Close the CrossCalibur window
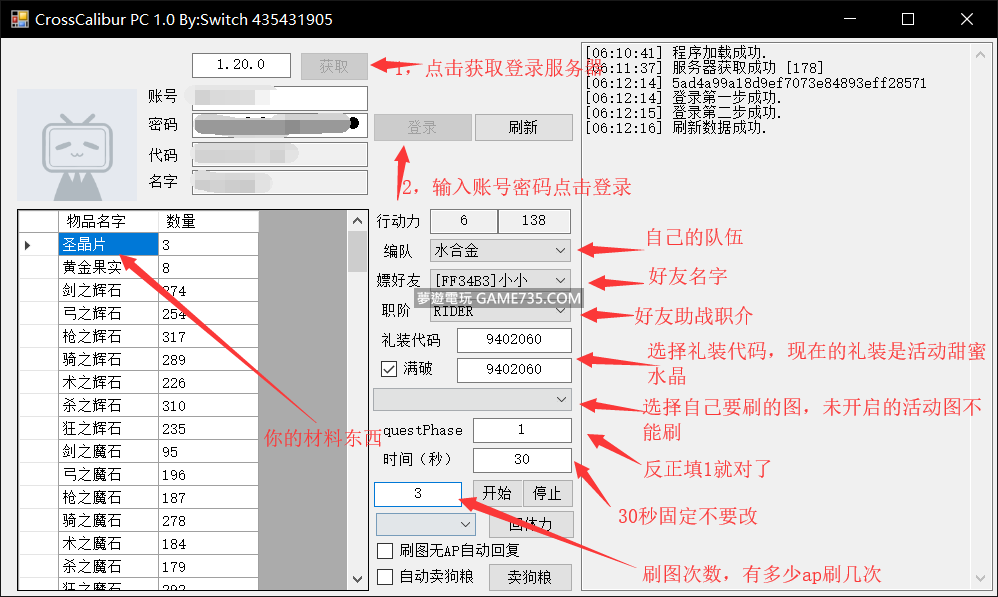998x597 pixels. [967, 19]
